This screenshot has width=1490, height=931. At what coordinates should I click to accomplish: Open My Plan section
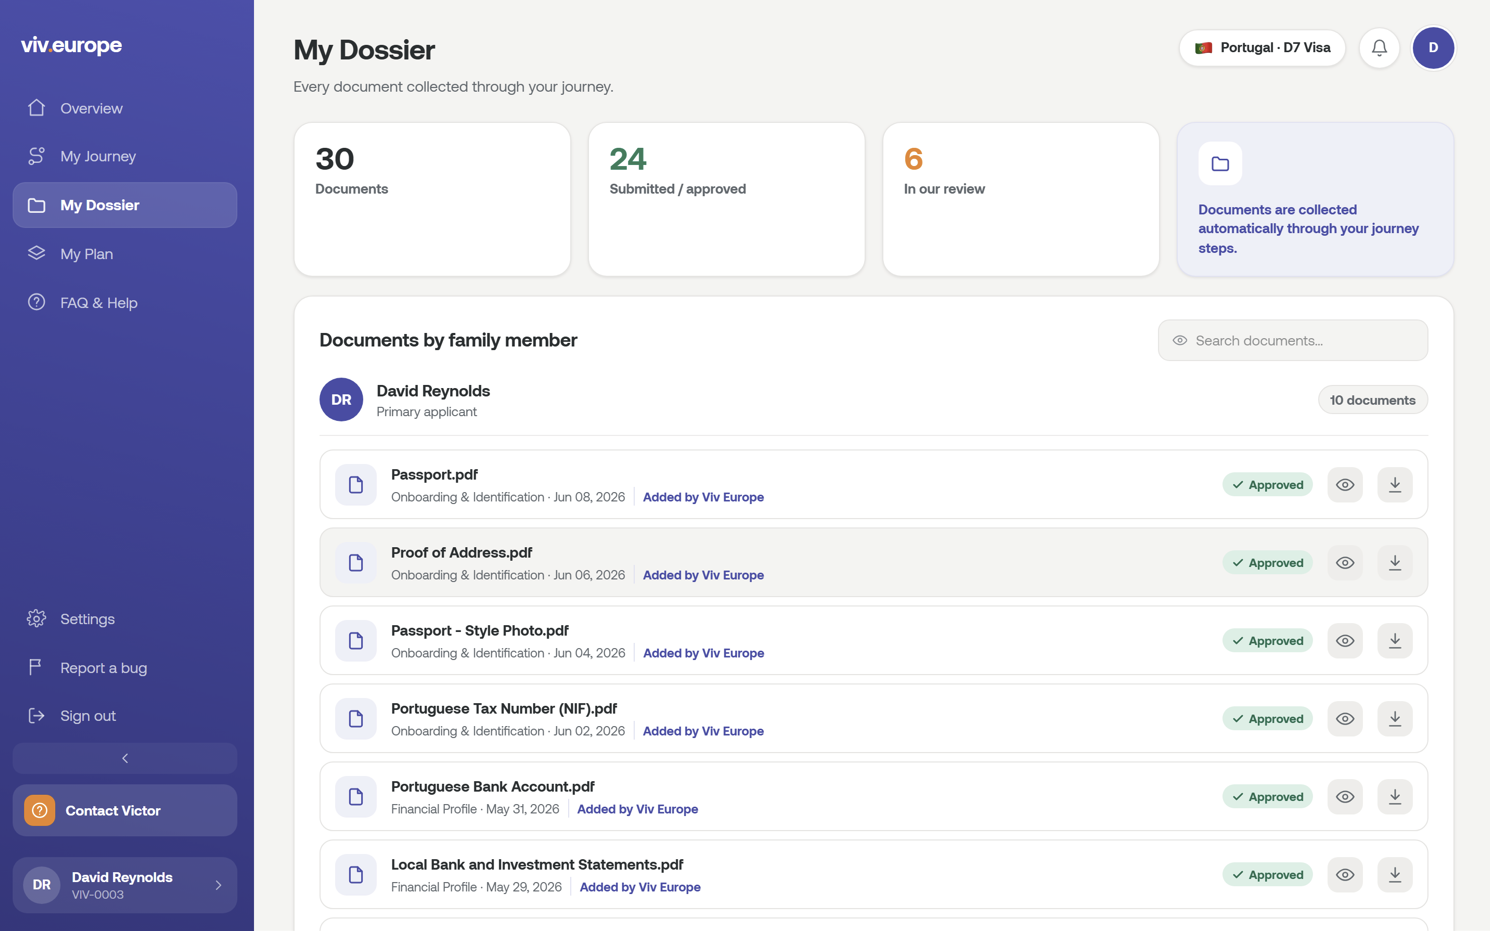click(125, 254)
